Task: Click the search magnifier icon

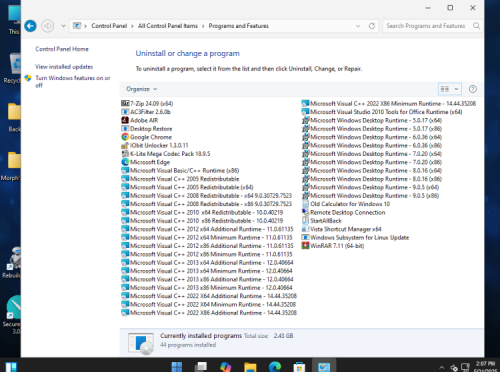Action: [476, 26]
